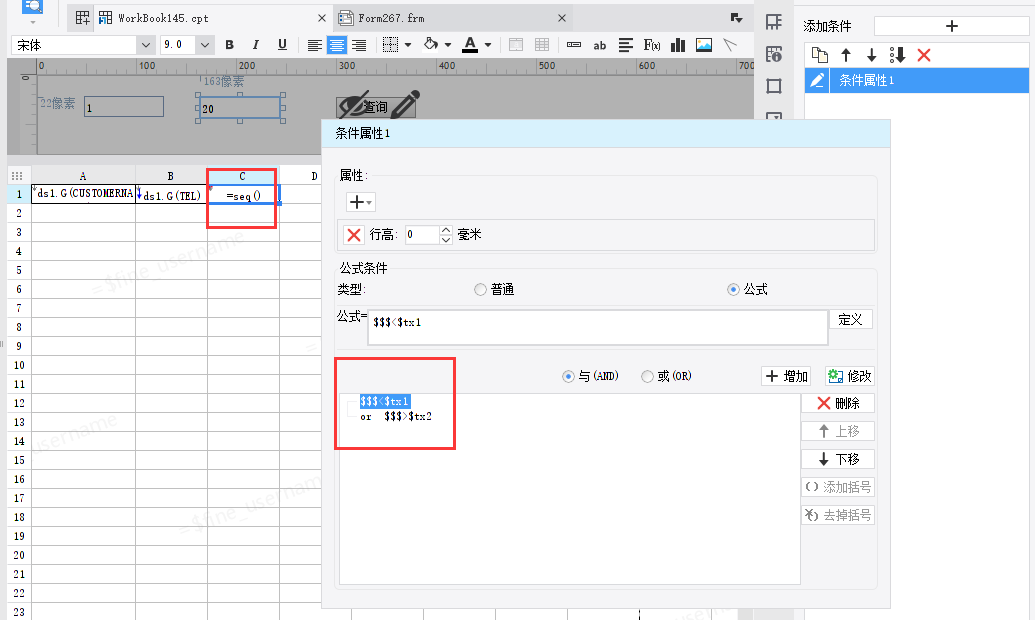Viewport: 1035px width, 620px height.
Task: Click the add condition plus button
Action: coord(951,26)
